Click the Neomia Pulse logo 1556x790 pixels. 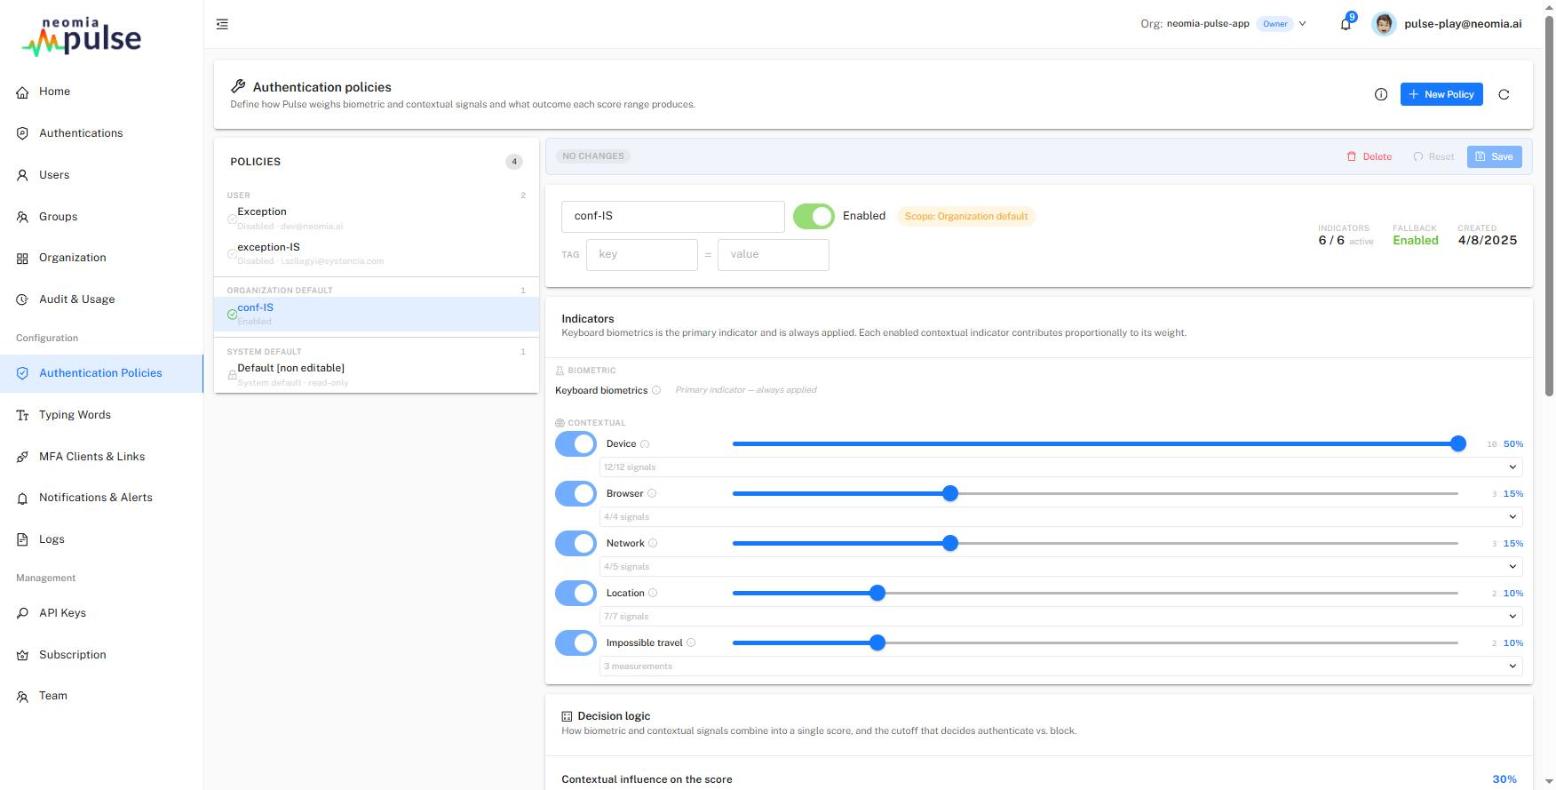82,35
